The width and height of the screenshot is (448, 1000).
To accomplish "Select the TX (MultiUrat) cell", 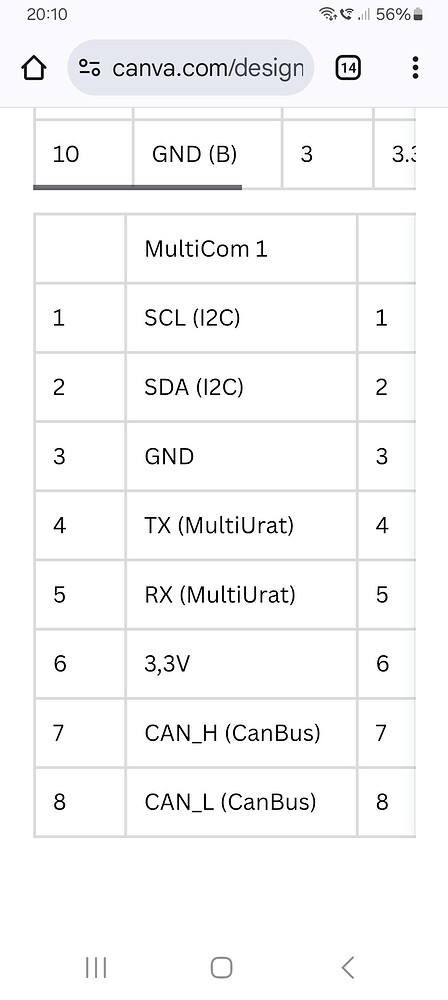I will [x=241, y=526].
